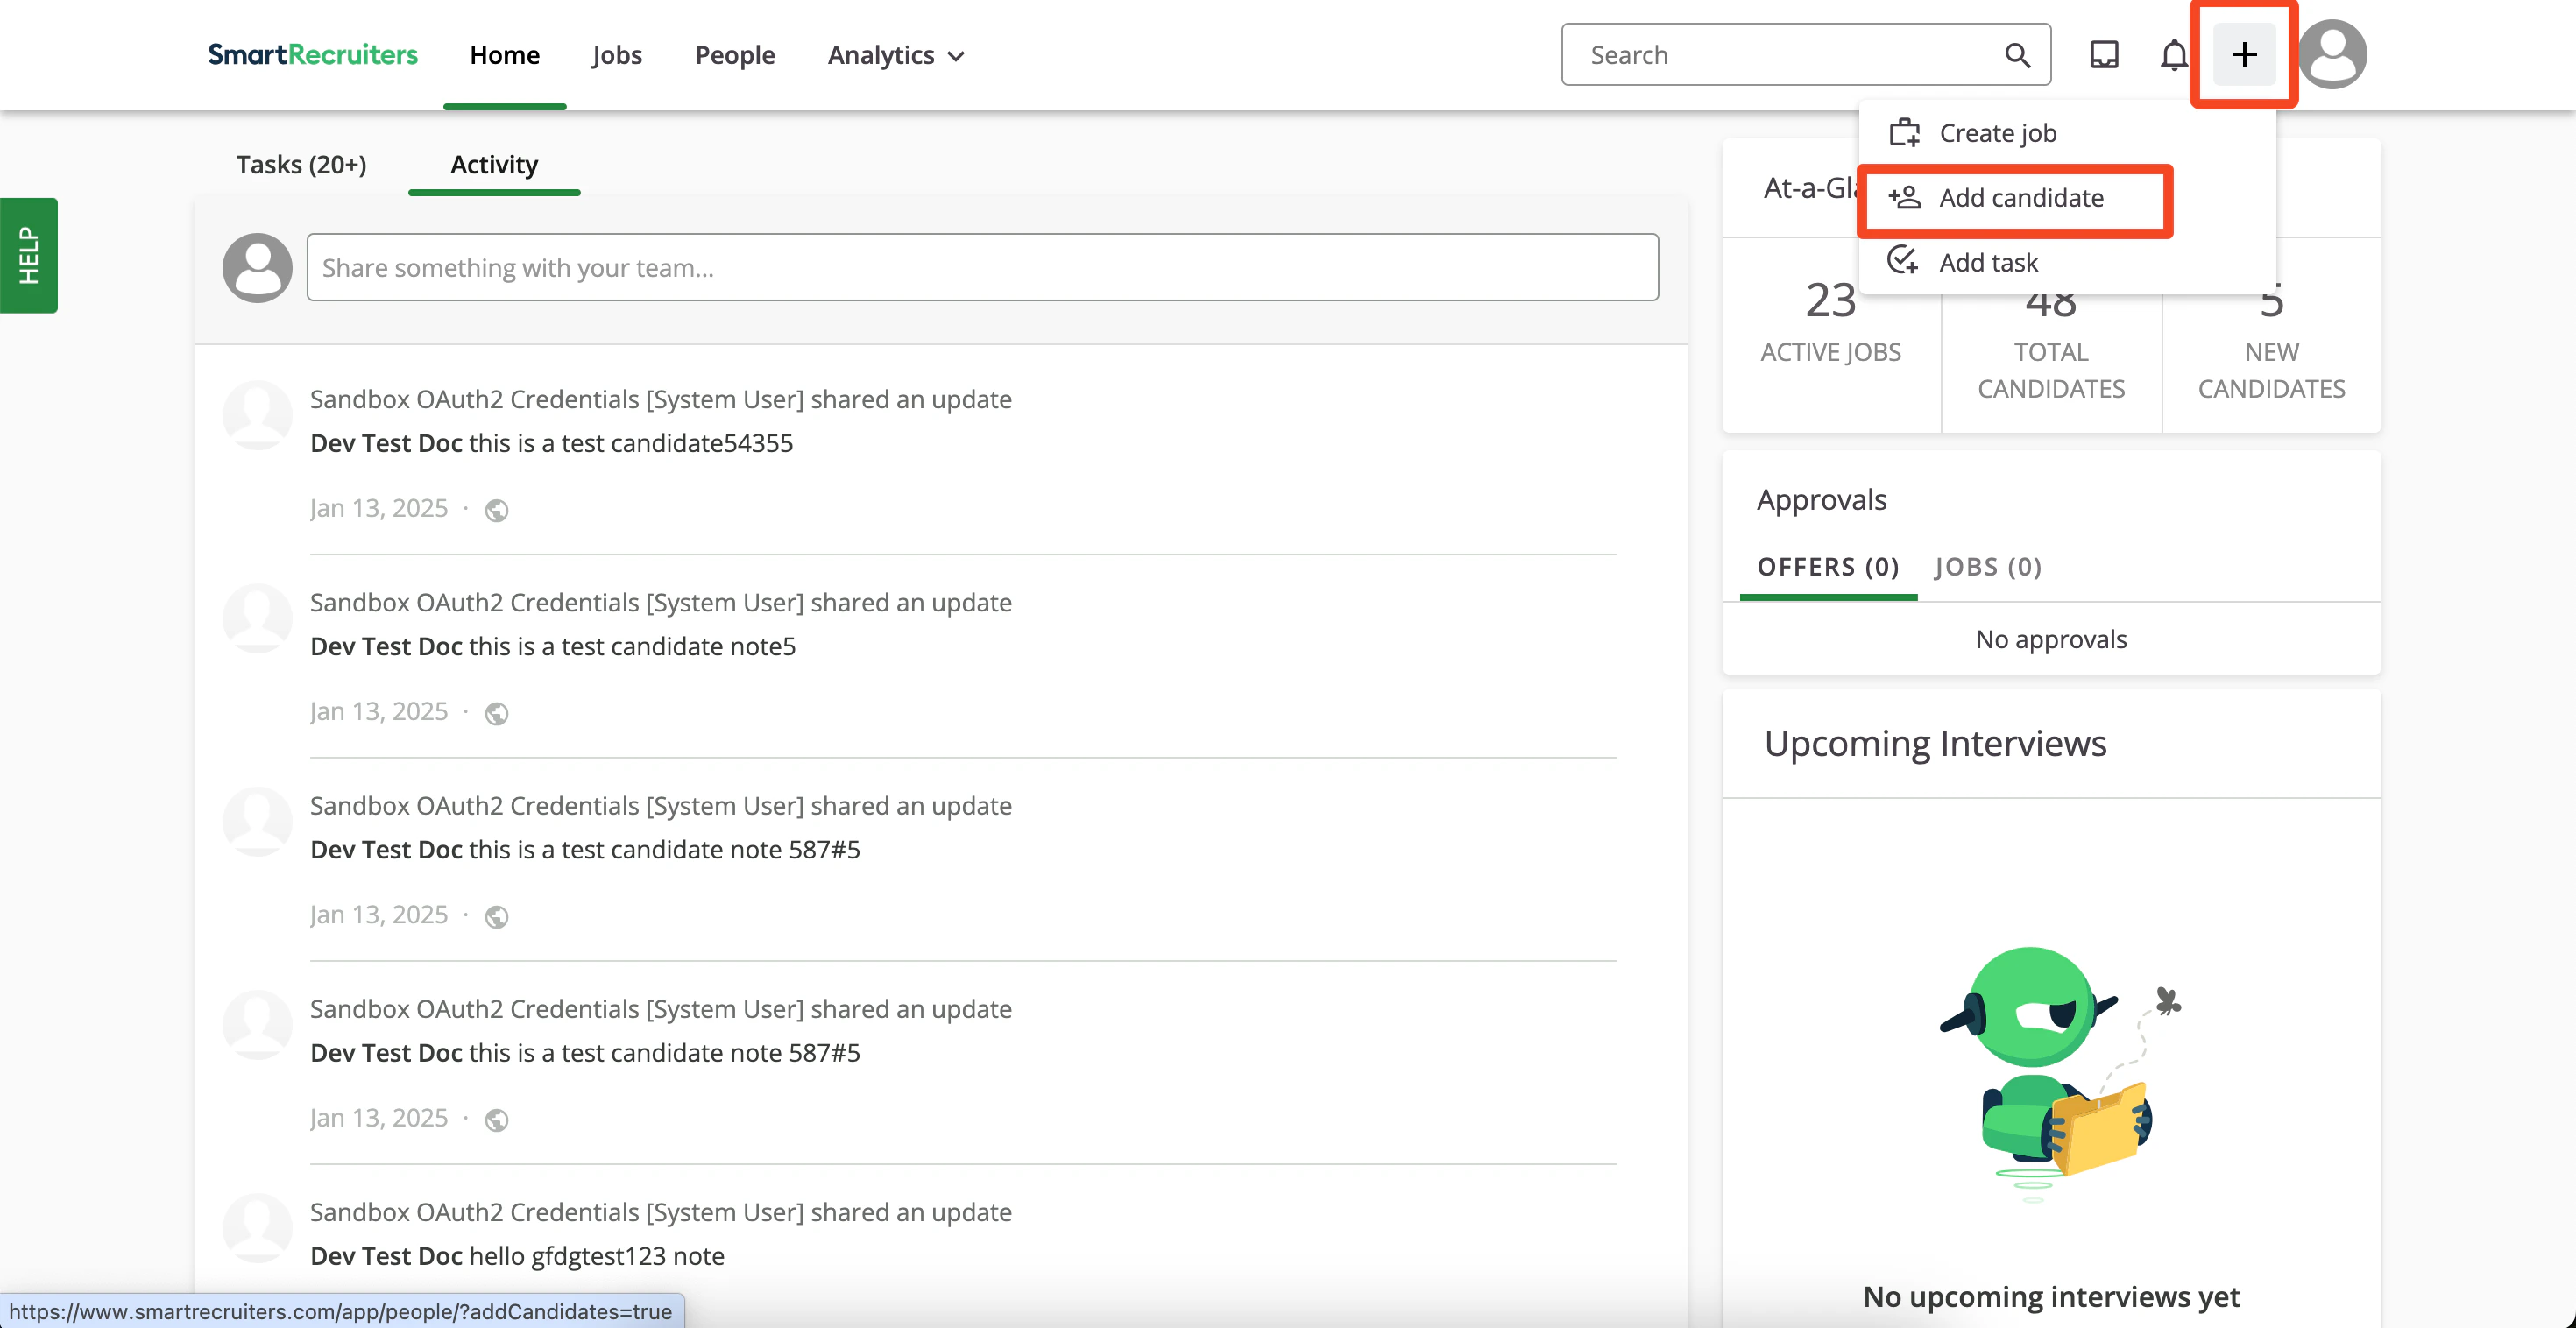Click the SmartRecruiters logo

click(x=312, y=54)
